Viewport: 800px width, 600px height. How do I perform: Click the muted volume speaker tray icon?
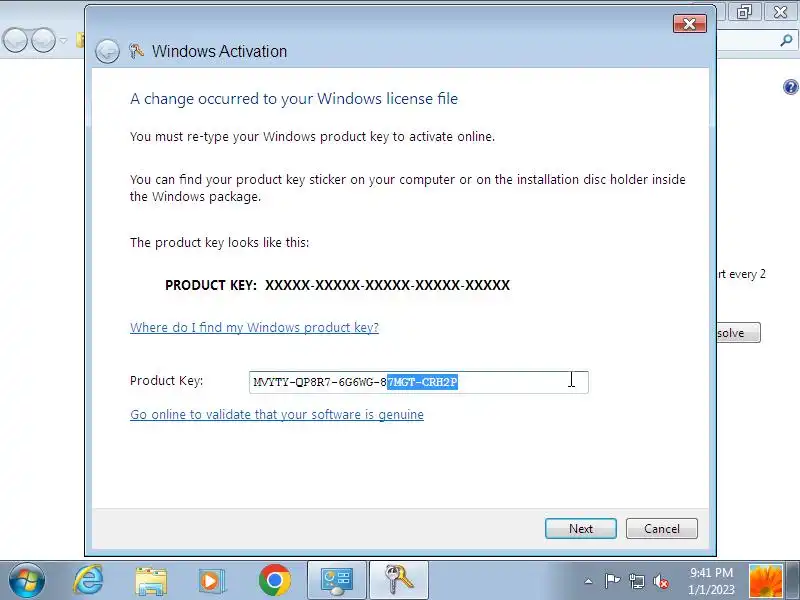(661, 581)
